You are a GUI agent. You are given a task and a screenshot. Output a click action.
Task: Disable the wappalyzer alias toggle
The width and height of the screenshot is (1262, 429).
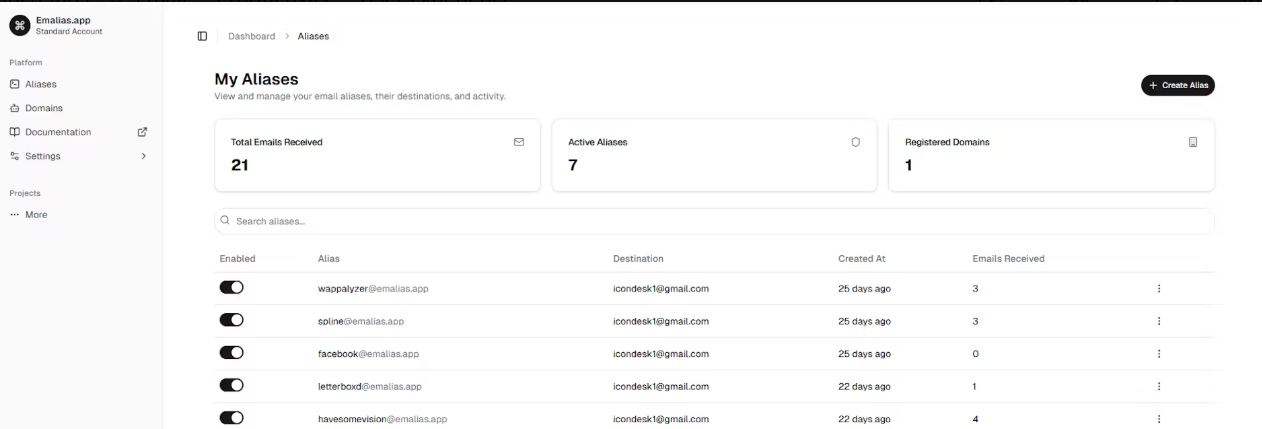coord(231,288)
